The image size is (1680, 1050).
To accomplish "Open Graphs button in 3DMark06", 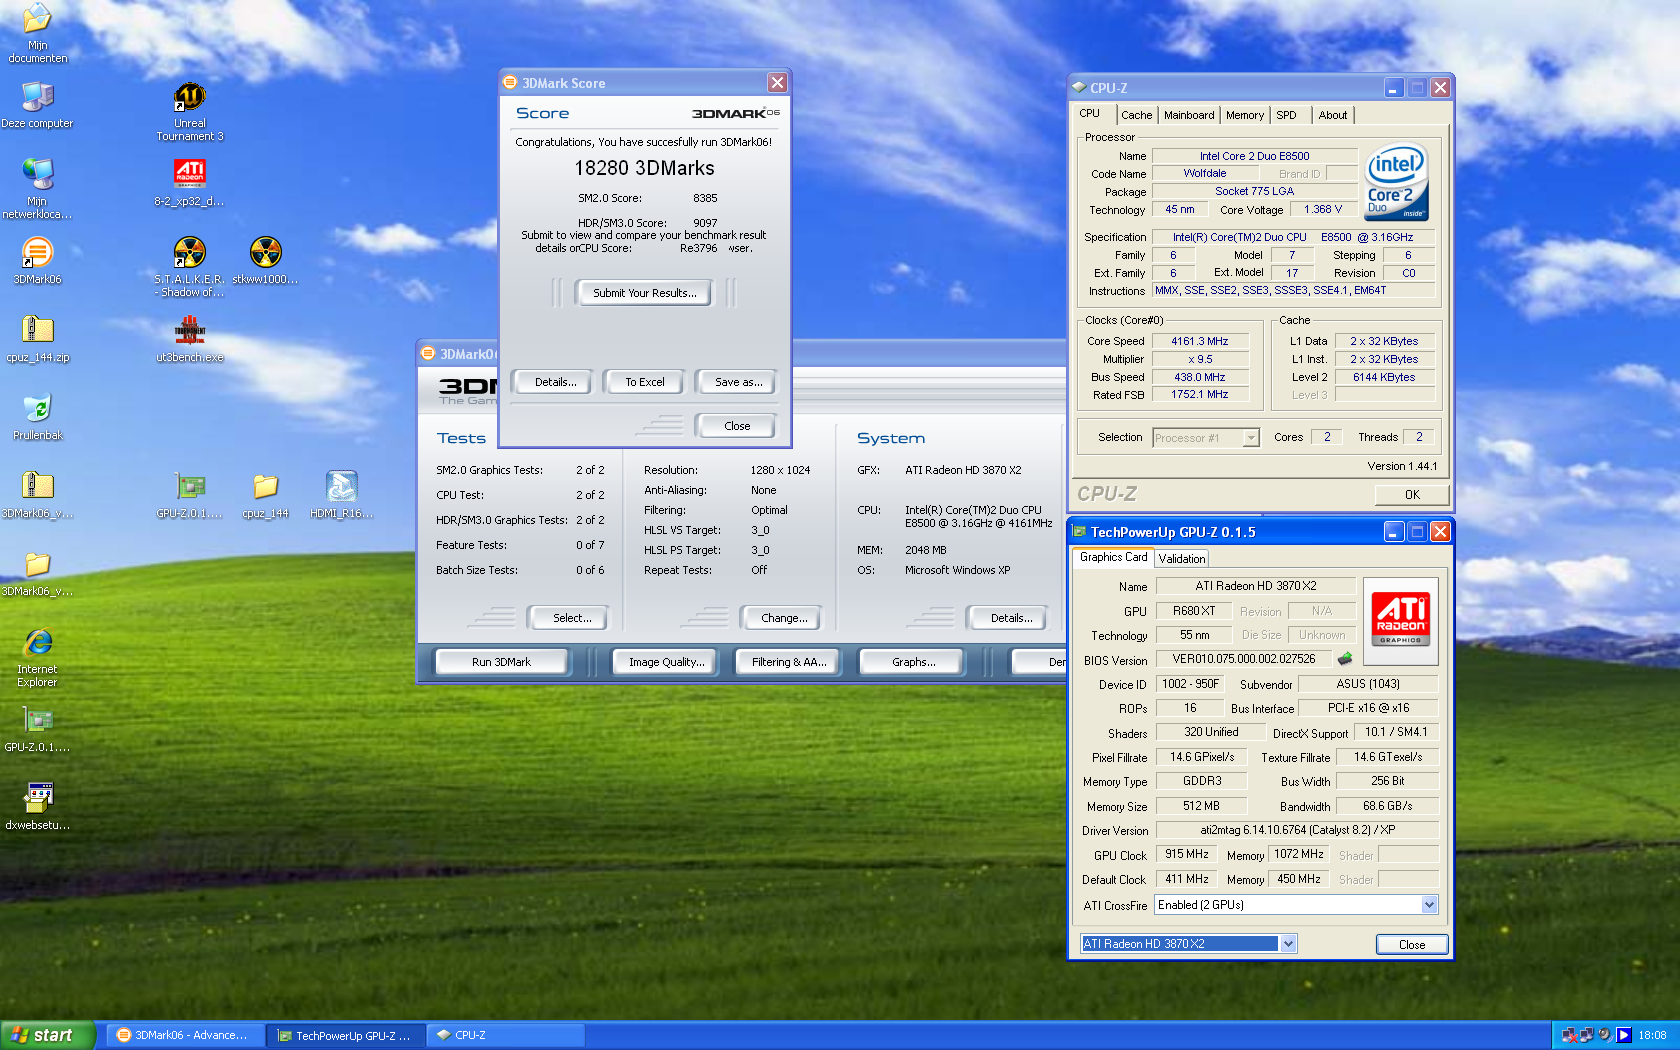I will [x=914, y=662].
